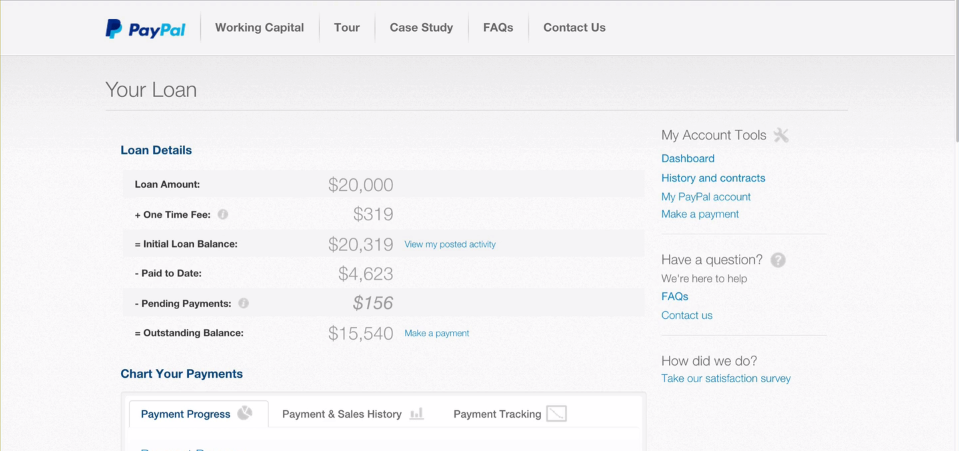
Task: Switch to the Payment Progress tab
Action: click(x=199, y=414)
